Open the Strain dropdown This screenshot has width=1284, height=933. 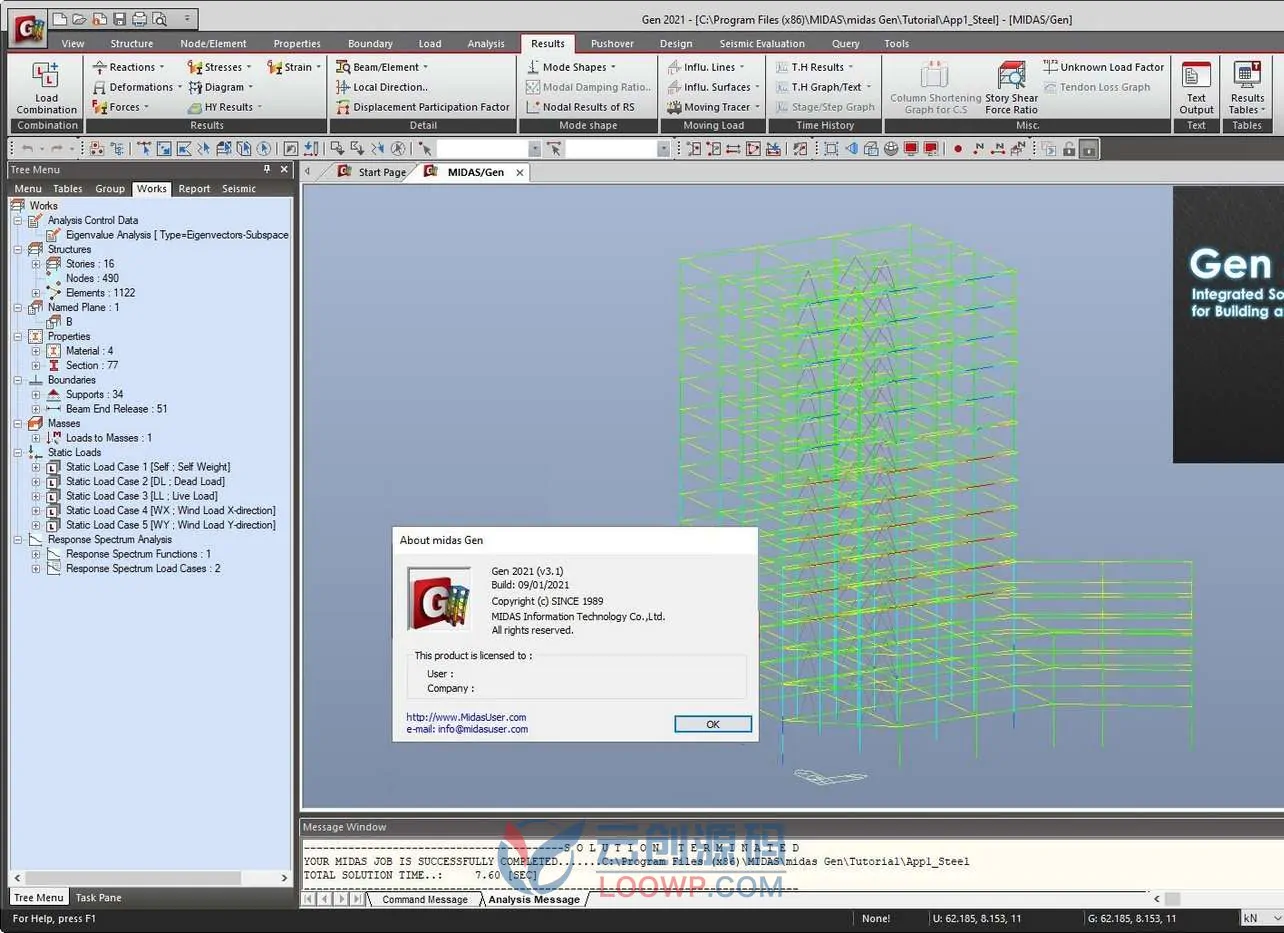point(294,67)
